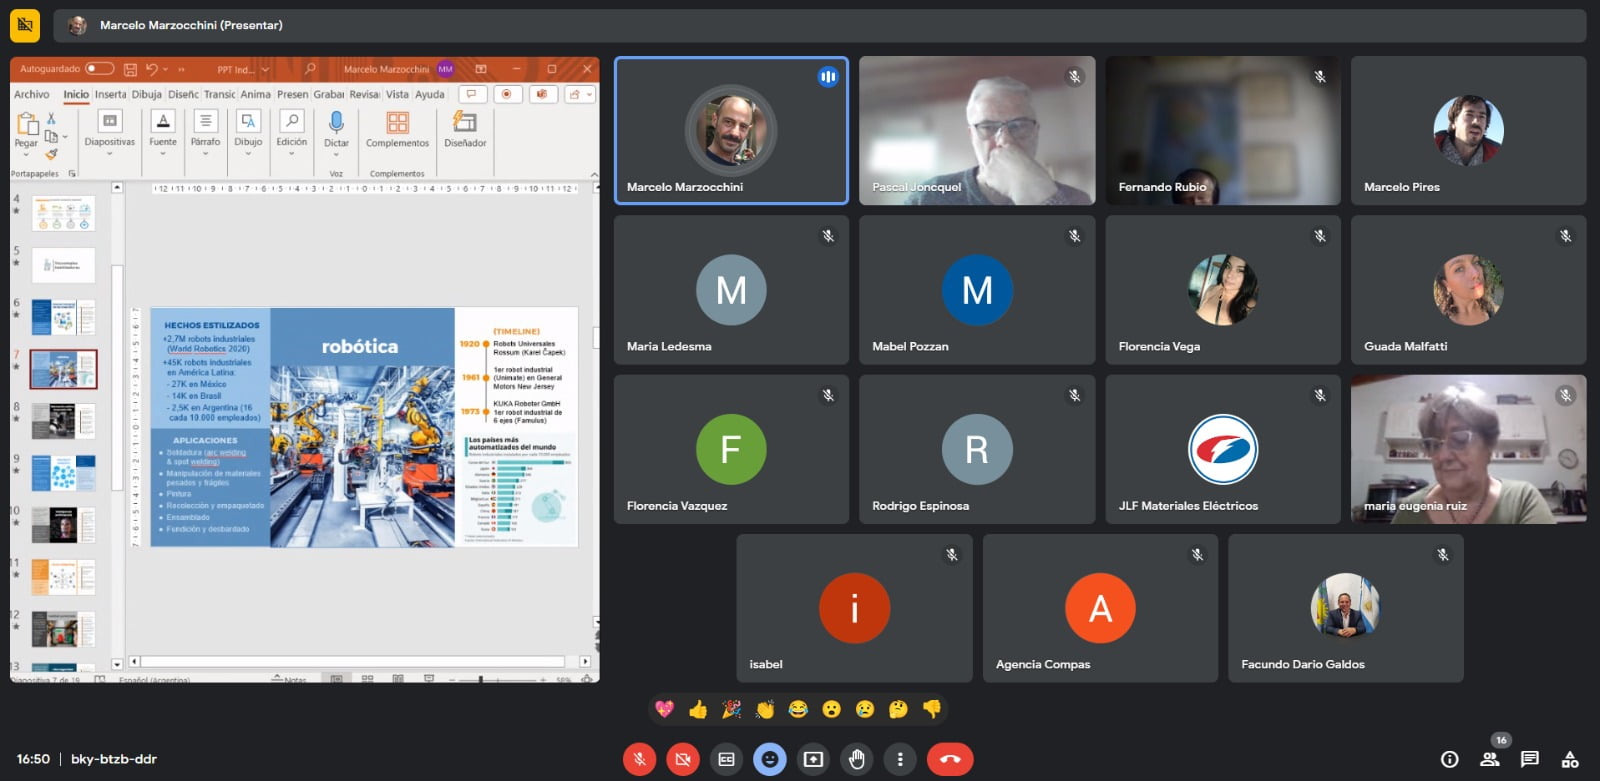Image resolution: width=1600 pixels, height=781 pixels.
Task: Show the participants list panel
Action: (1490, 759)
